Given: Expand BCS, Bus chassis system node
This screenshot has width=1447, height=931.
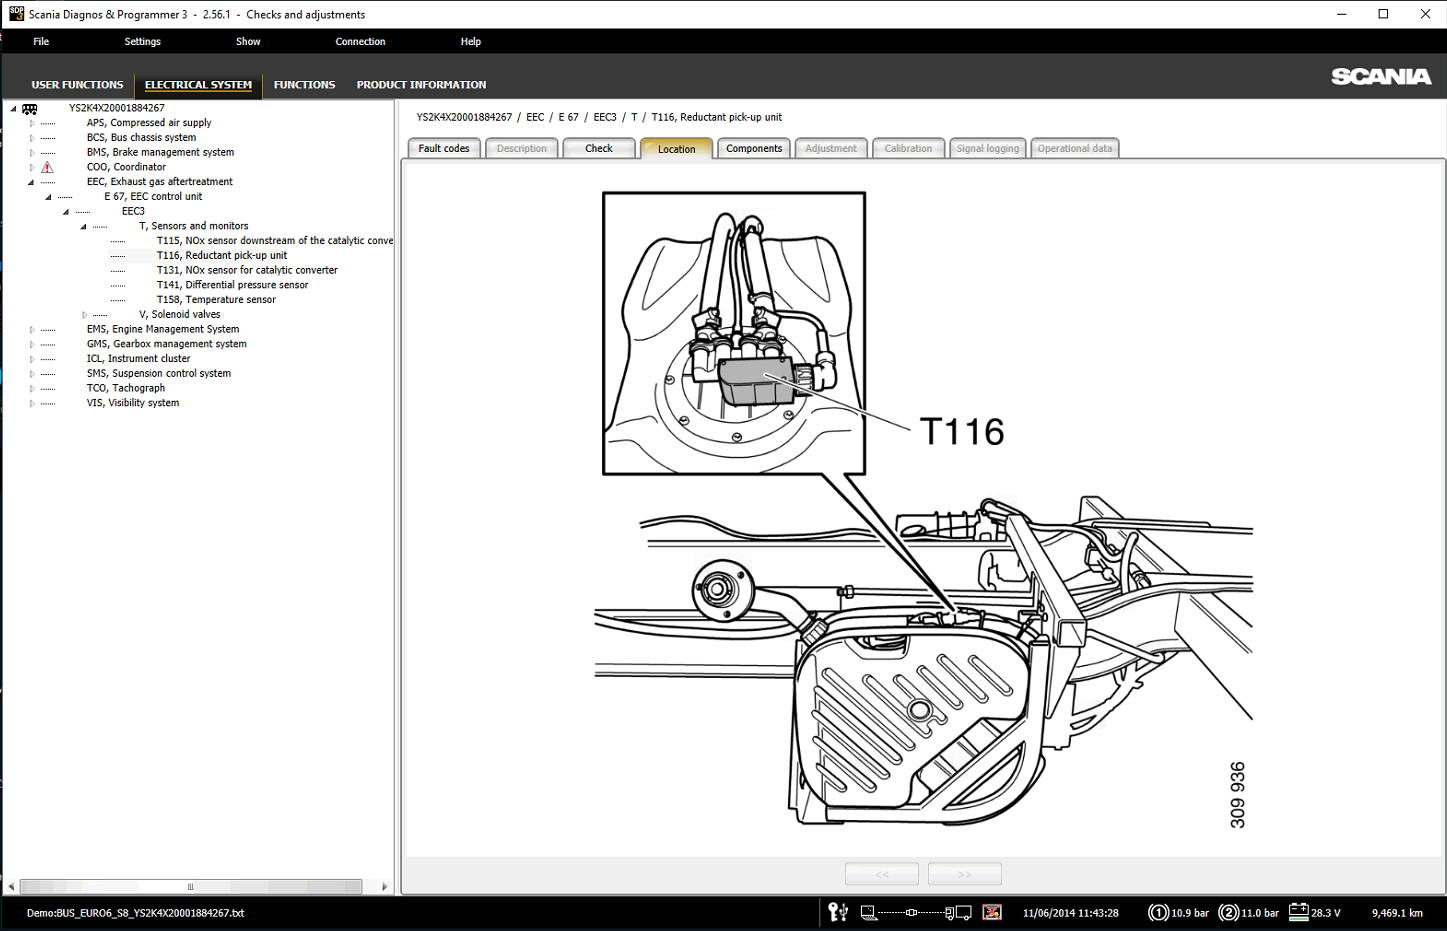Looking at the screenshot, I should [x=32, y=138].
